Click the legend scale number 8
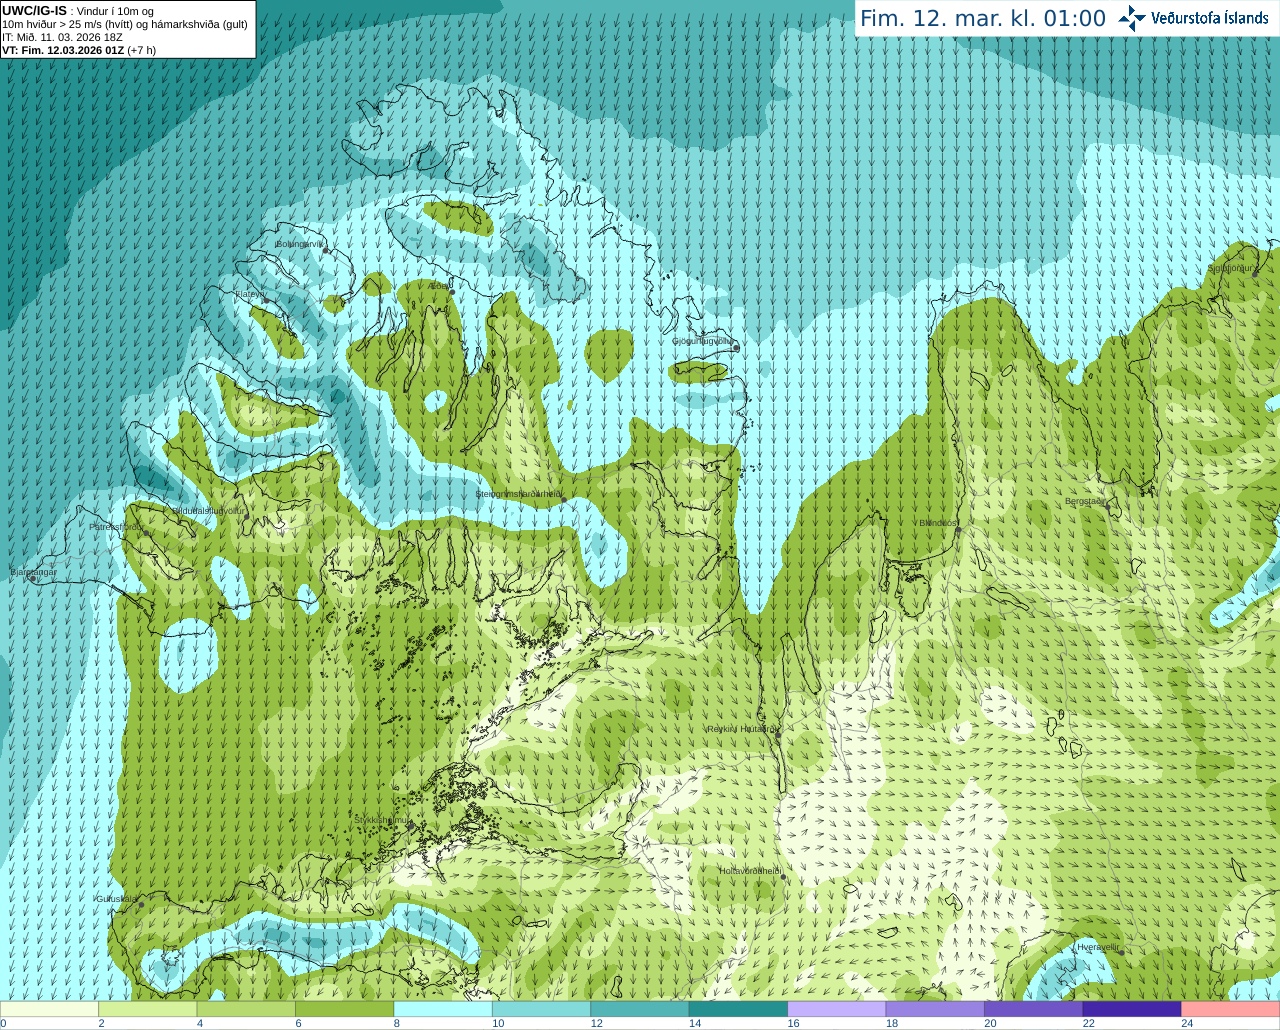Viewport: 1280px width, 1030px height. point(397,1023)
